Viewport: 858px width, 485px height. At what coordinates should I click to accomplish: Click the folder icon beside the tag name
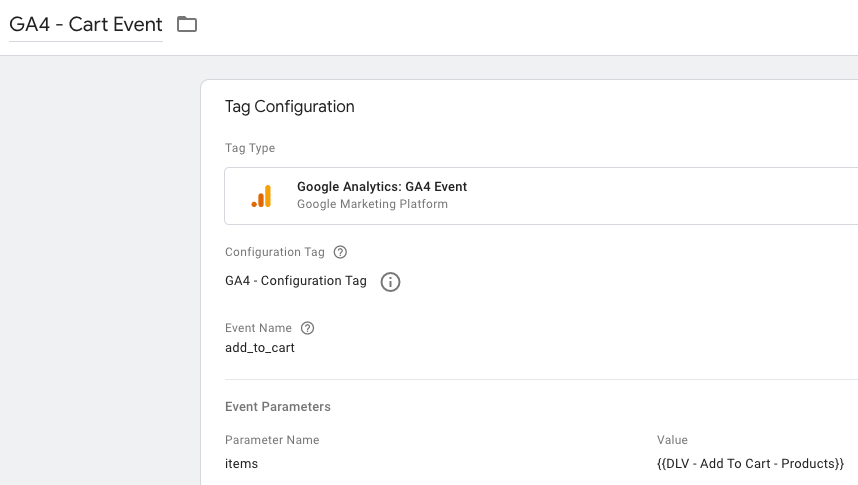tap(187, 24)
